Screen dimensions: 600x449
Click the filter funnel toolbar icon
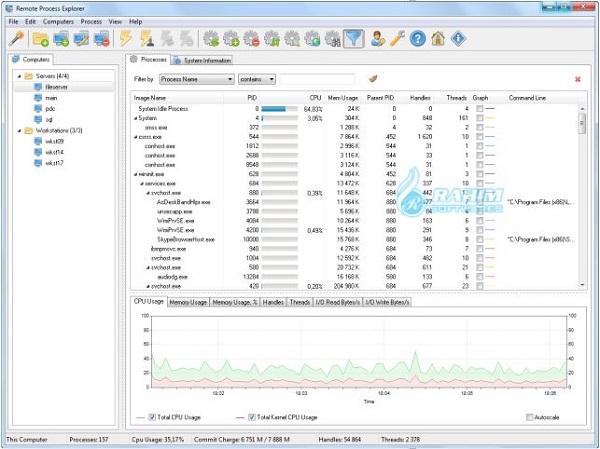click(354, 39)
